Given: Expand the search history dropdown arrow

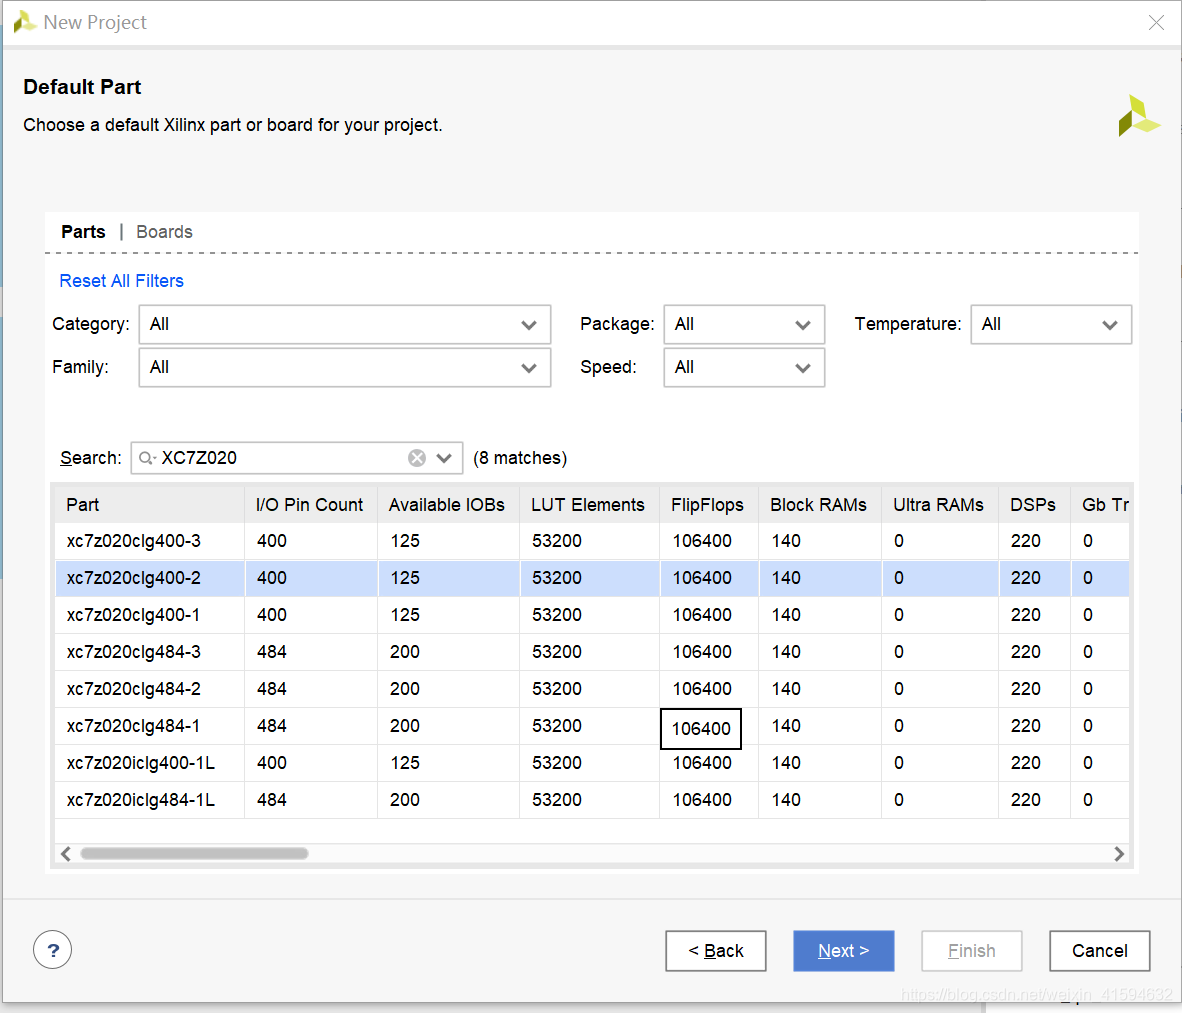Looking at the screenshot, I should [x=444, y=458].
